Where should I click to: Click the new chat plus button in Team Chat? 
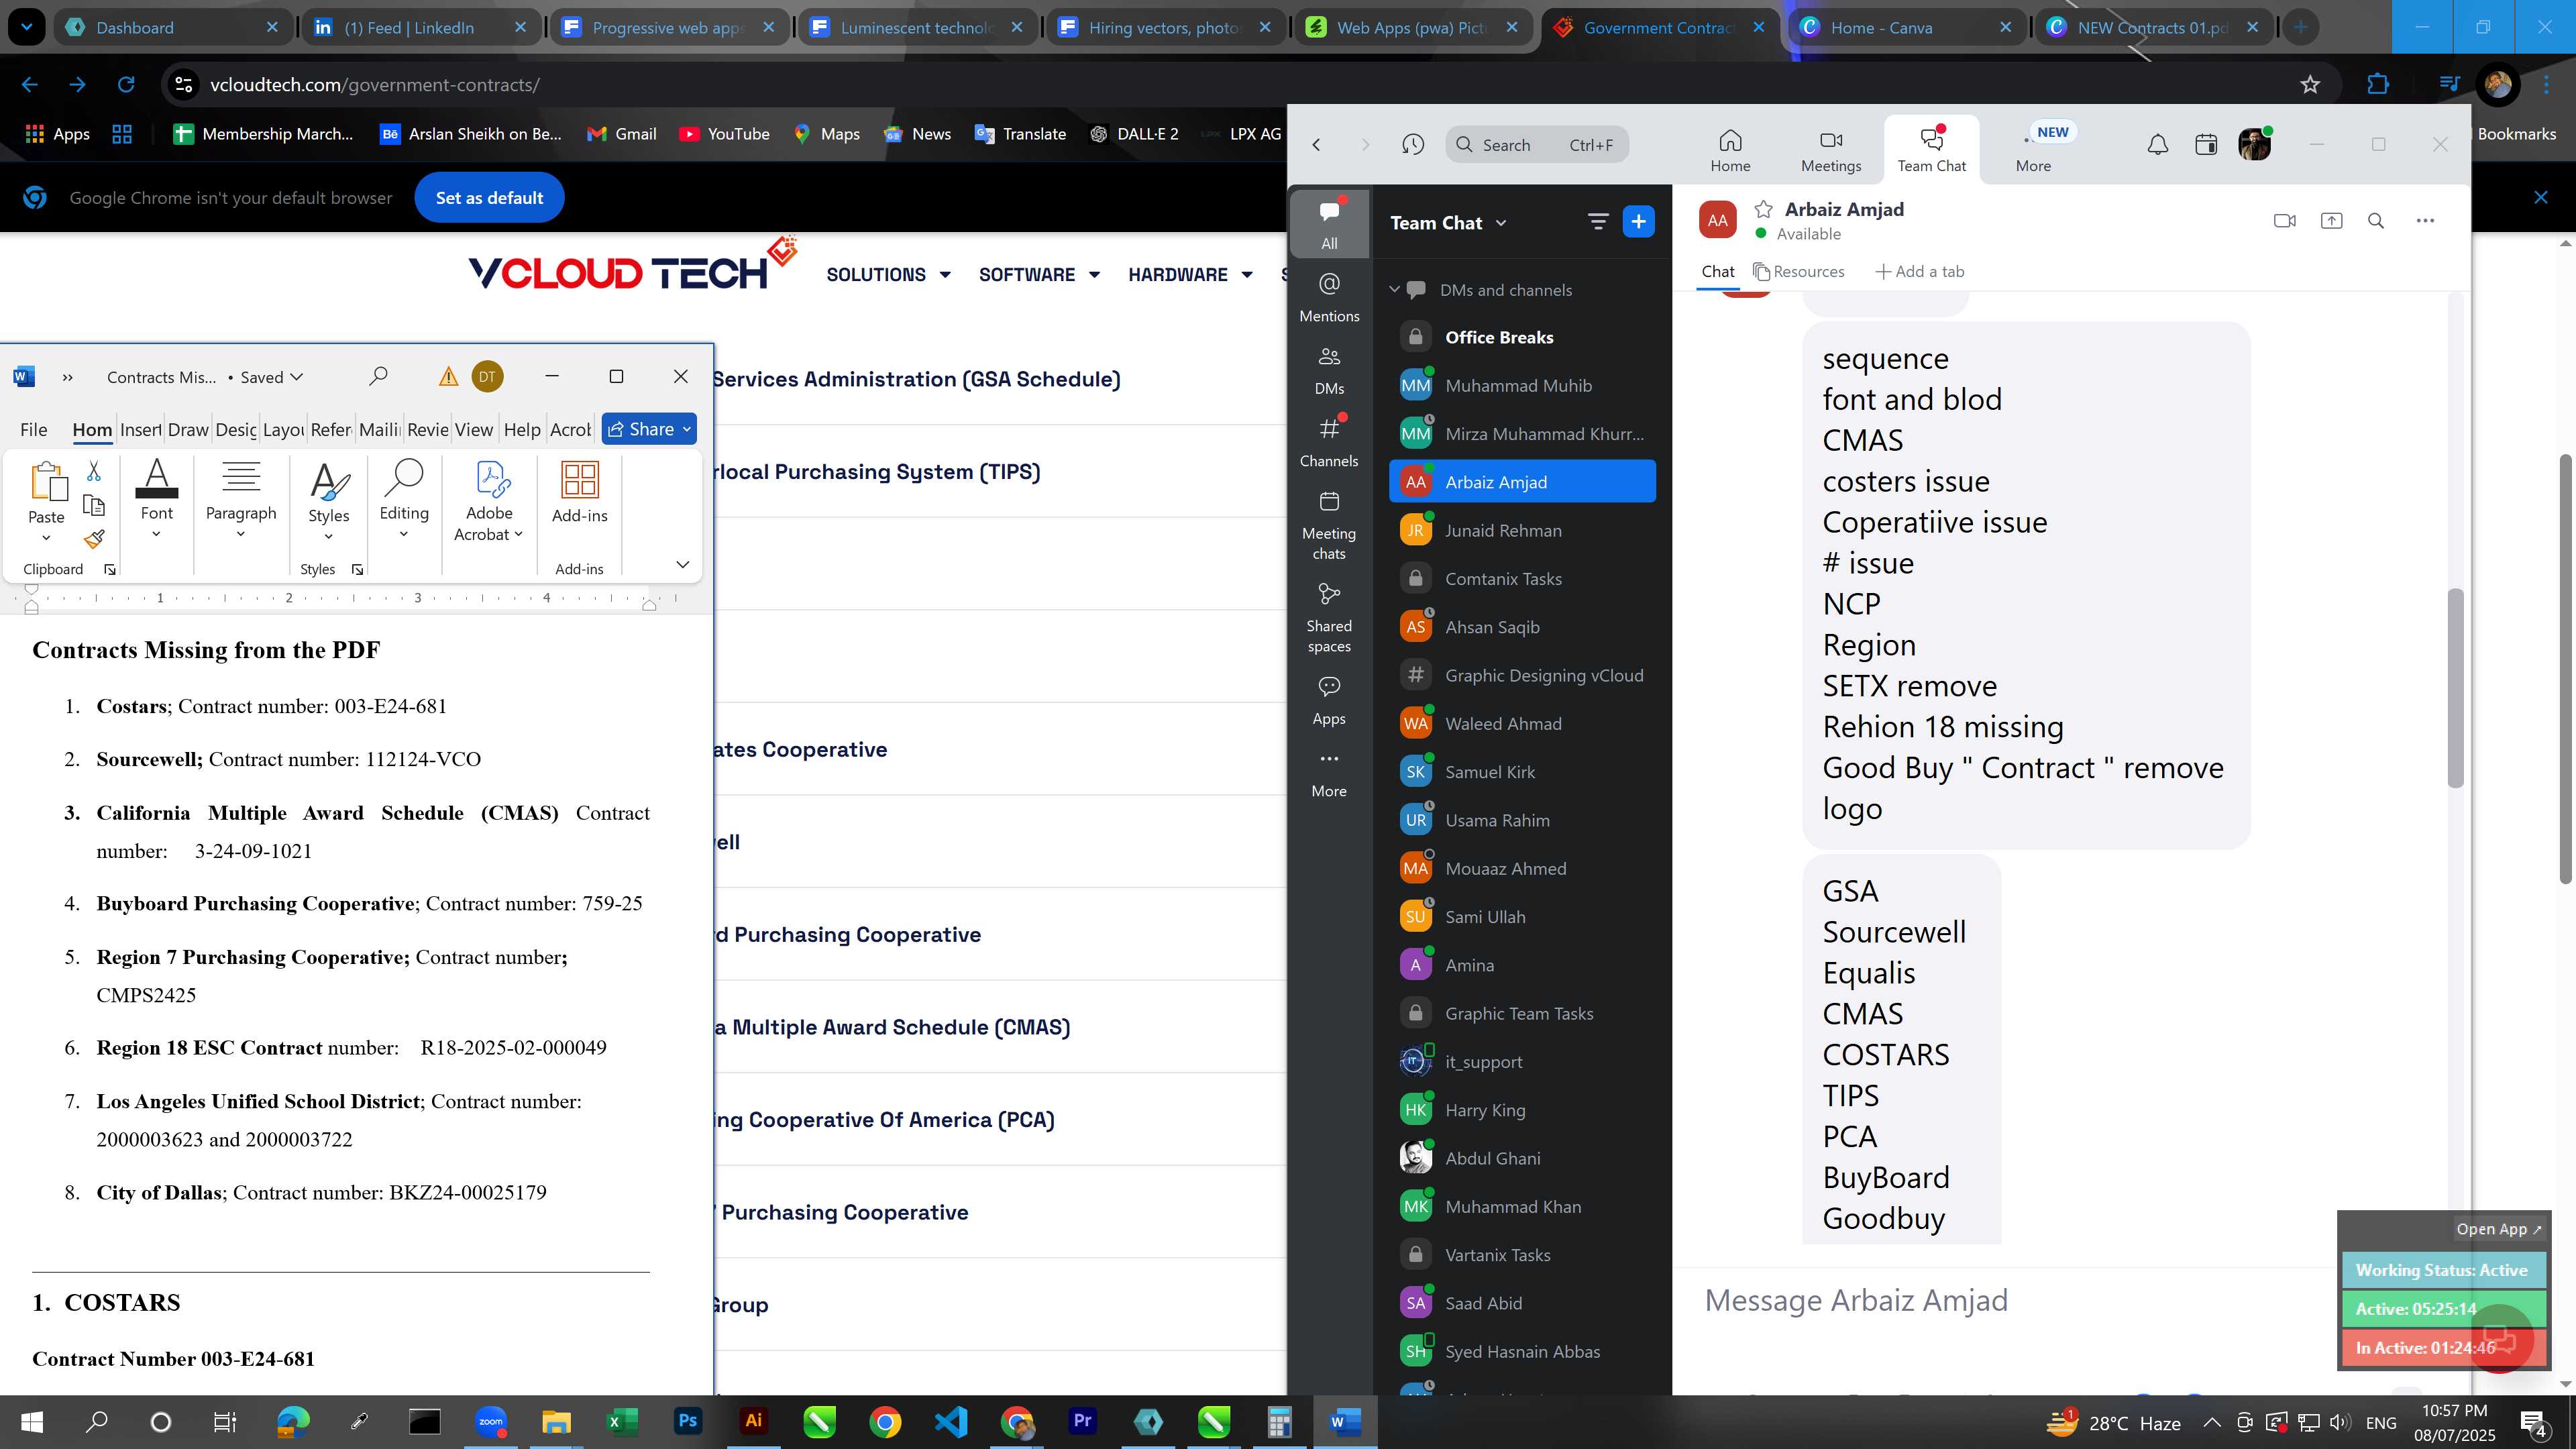click(1638, 221)
